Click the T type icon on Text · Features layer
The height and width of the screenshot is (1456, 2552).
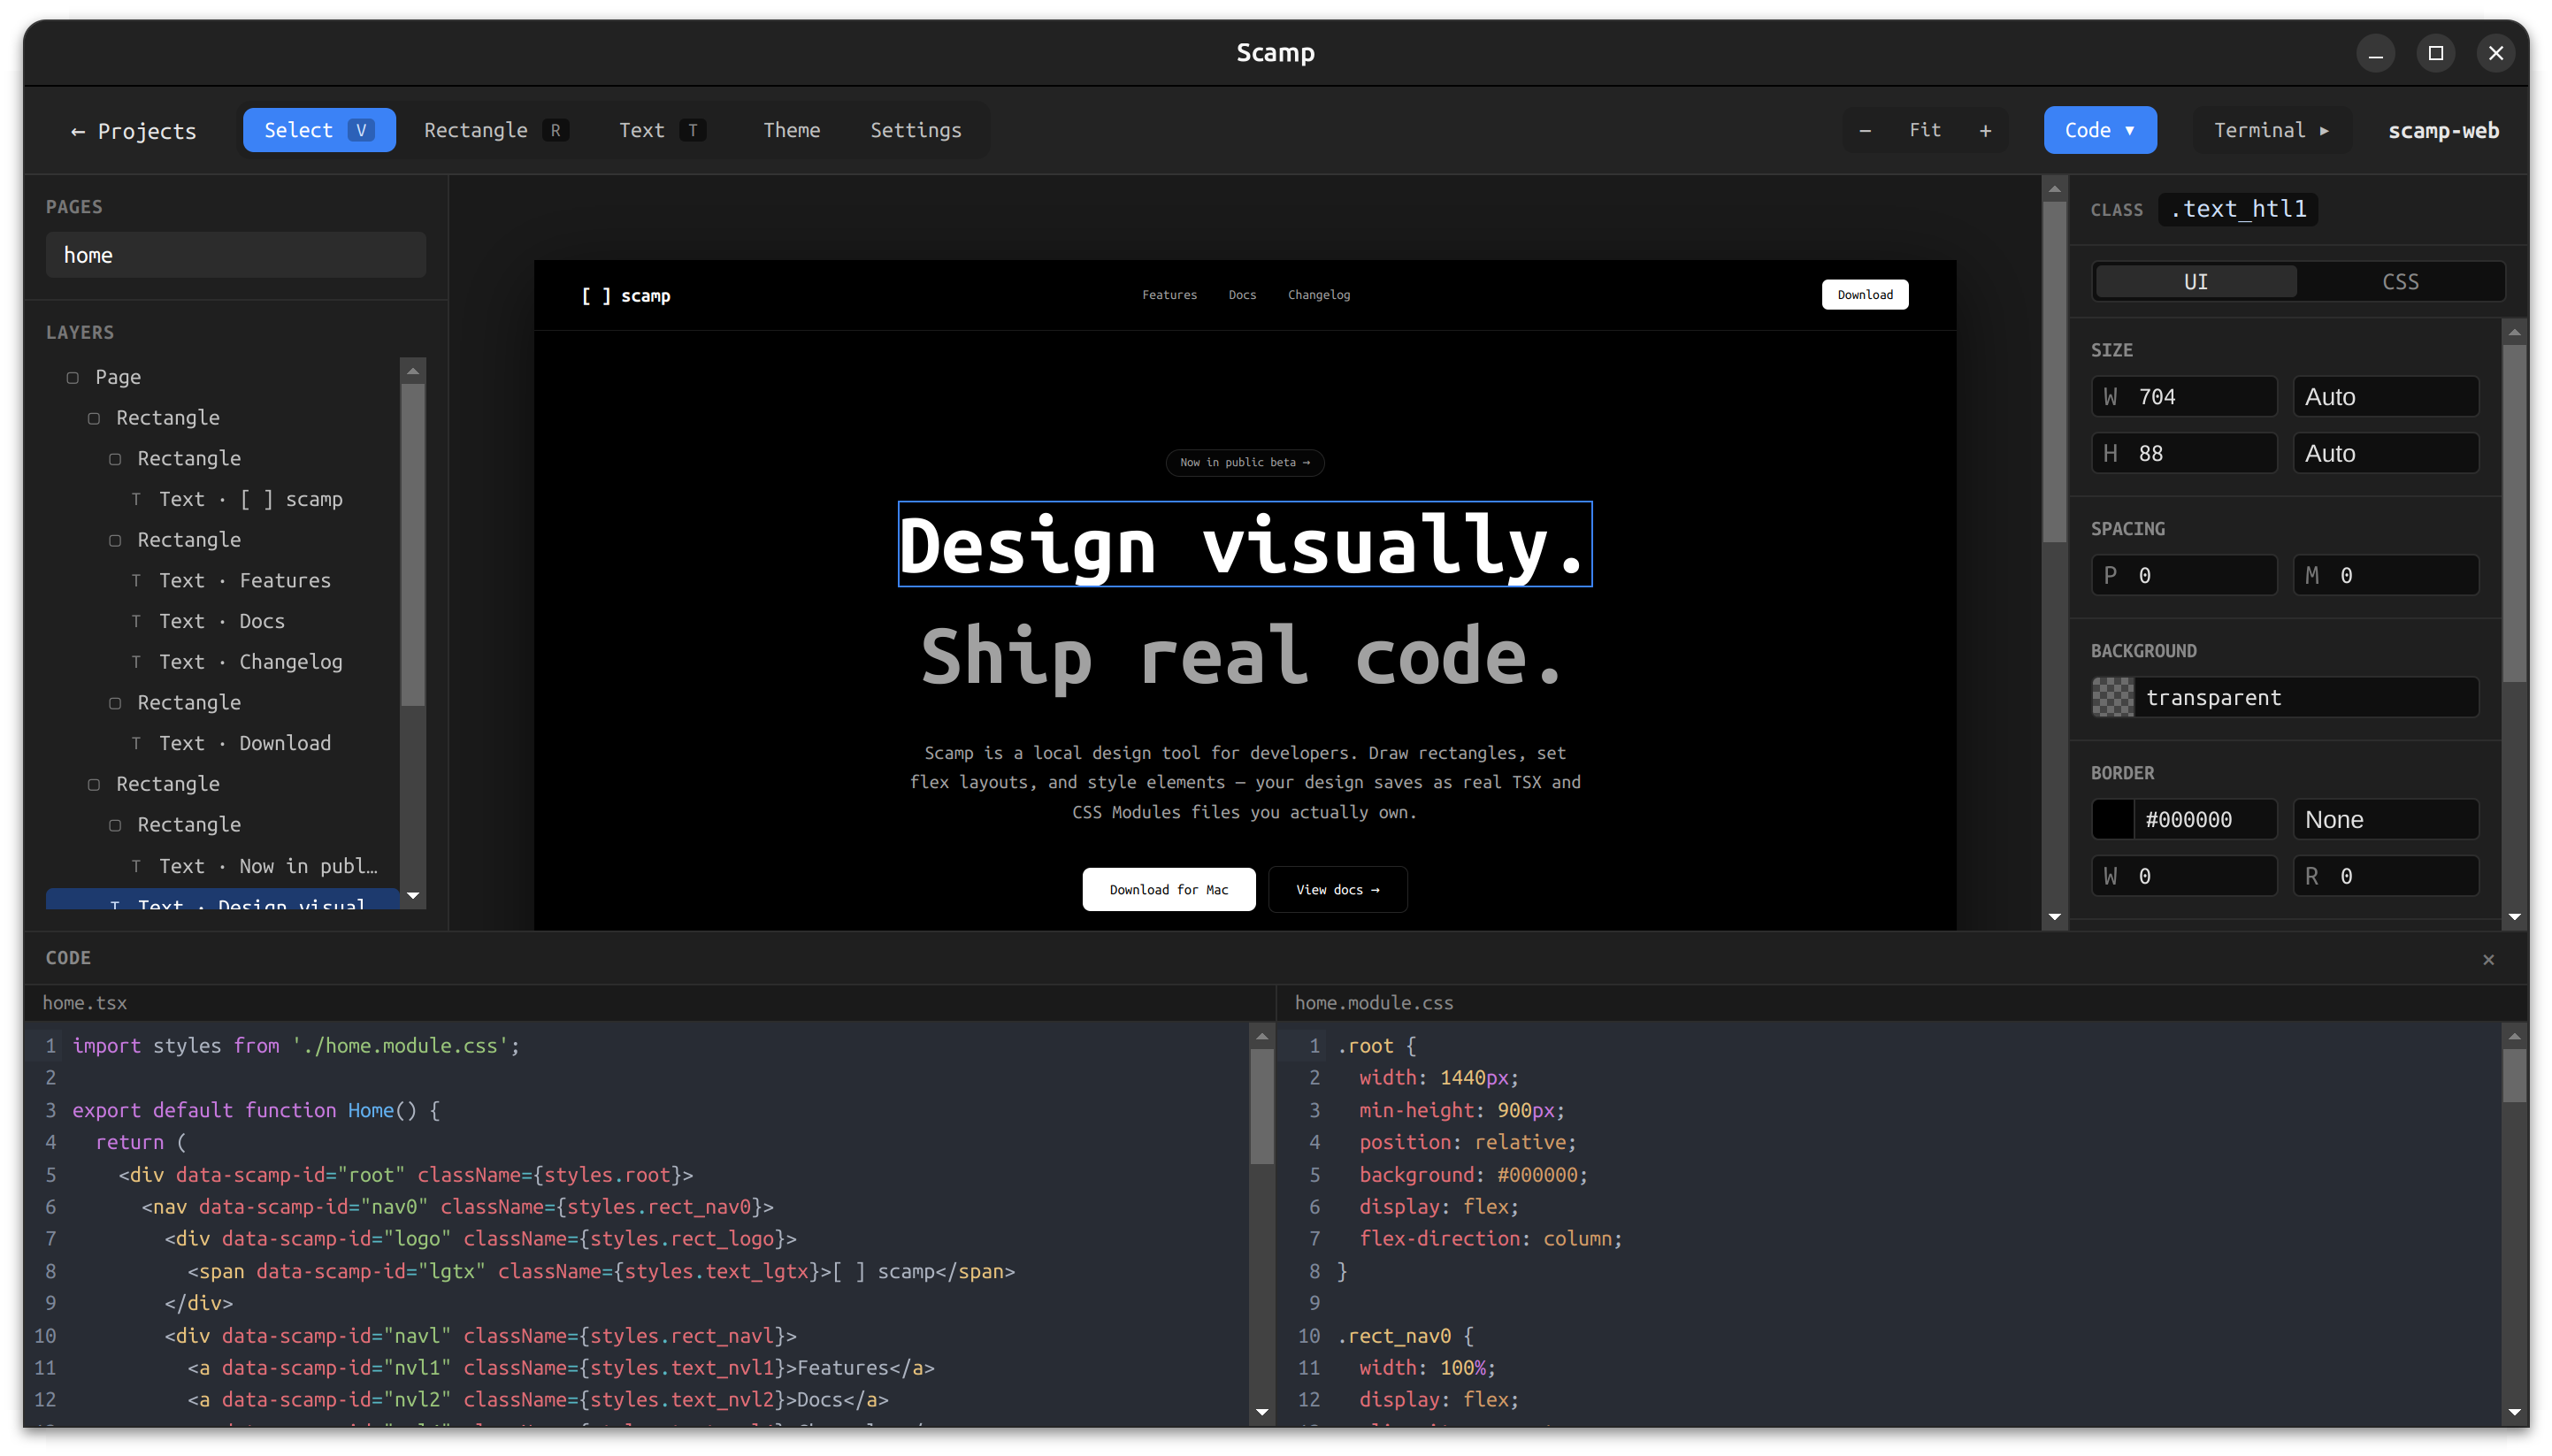click(137, 580)
